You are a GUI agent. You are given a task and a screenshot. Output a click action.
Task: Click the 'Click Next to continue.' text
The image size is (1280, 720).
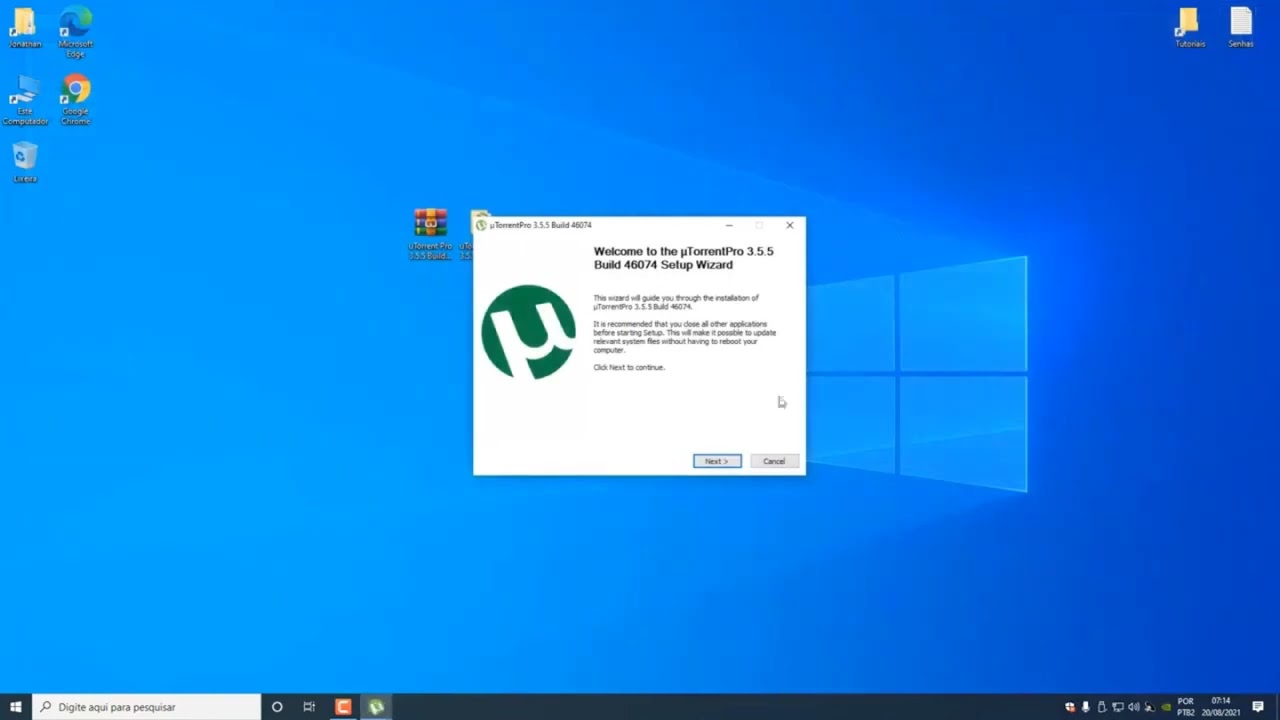pyautogui.click(x=629, y=367)
